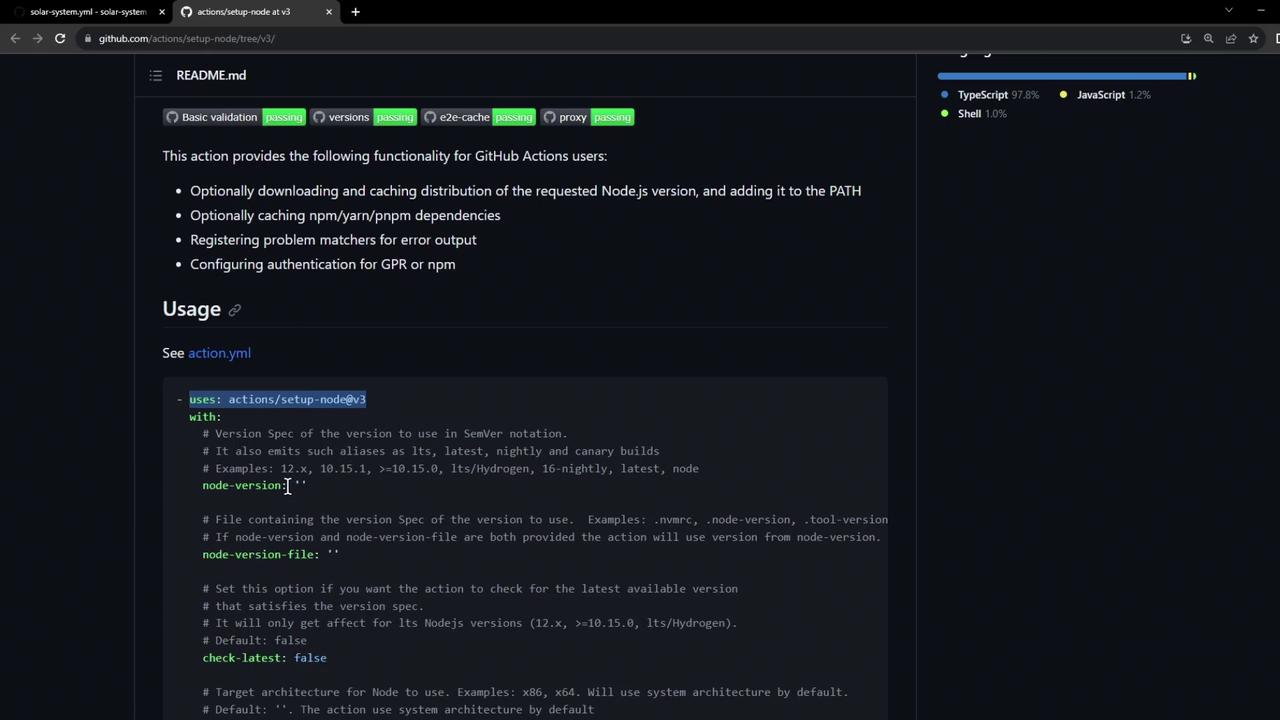Open the action.yml link
Viewport: 1280px width, 720px height.
click(x=219, y=353)
